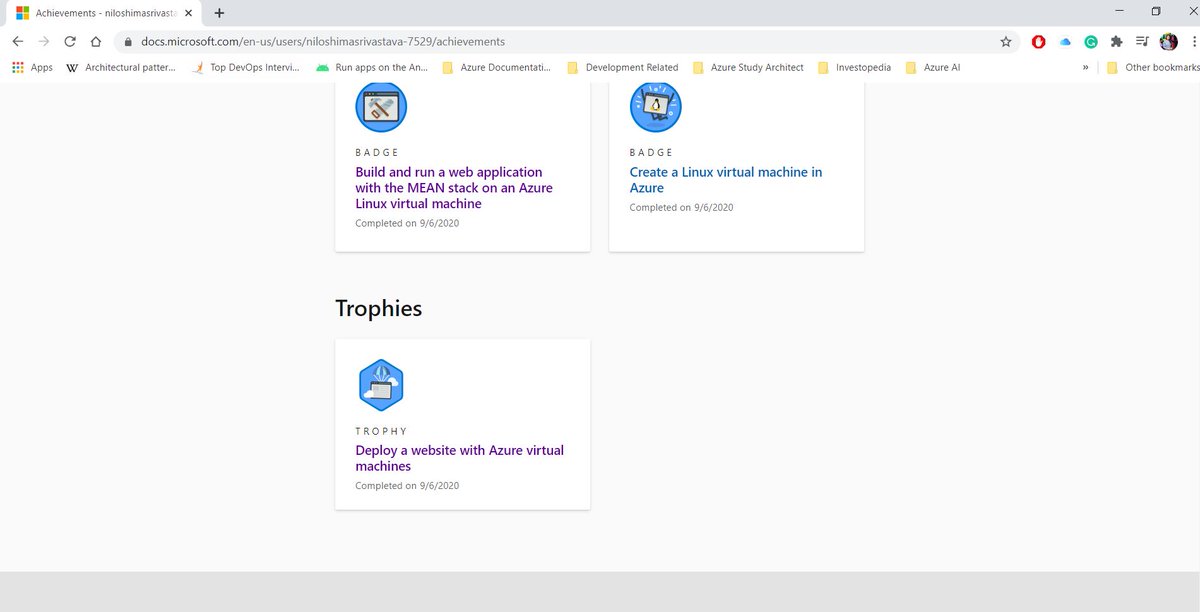Open the Other bookmarks folder
1200x612 pixels.
coord(1152,67)
